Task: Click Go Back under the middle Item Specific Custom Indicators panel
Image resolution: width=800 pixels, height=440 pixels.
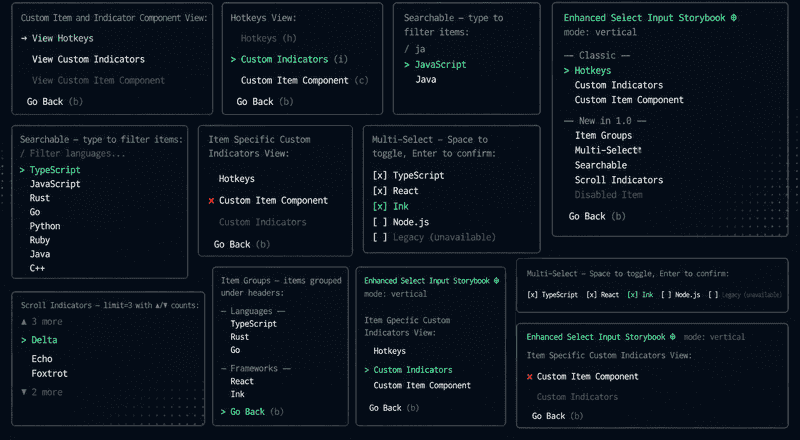Action: pyautogui.click(x=242, y=245)
